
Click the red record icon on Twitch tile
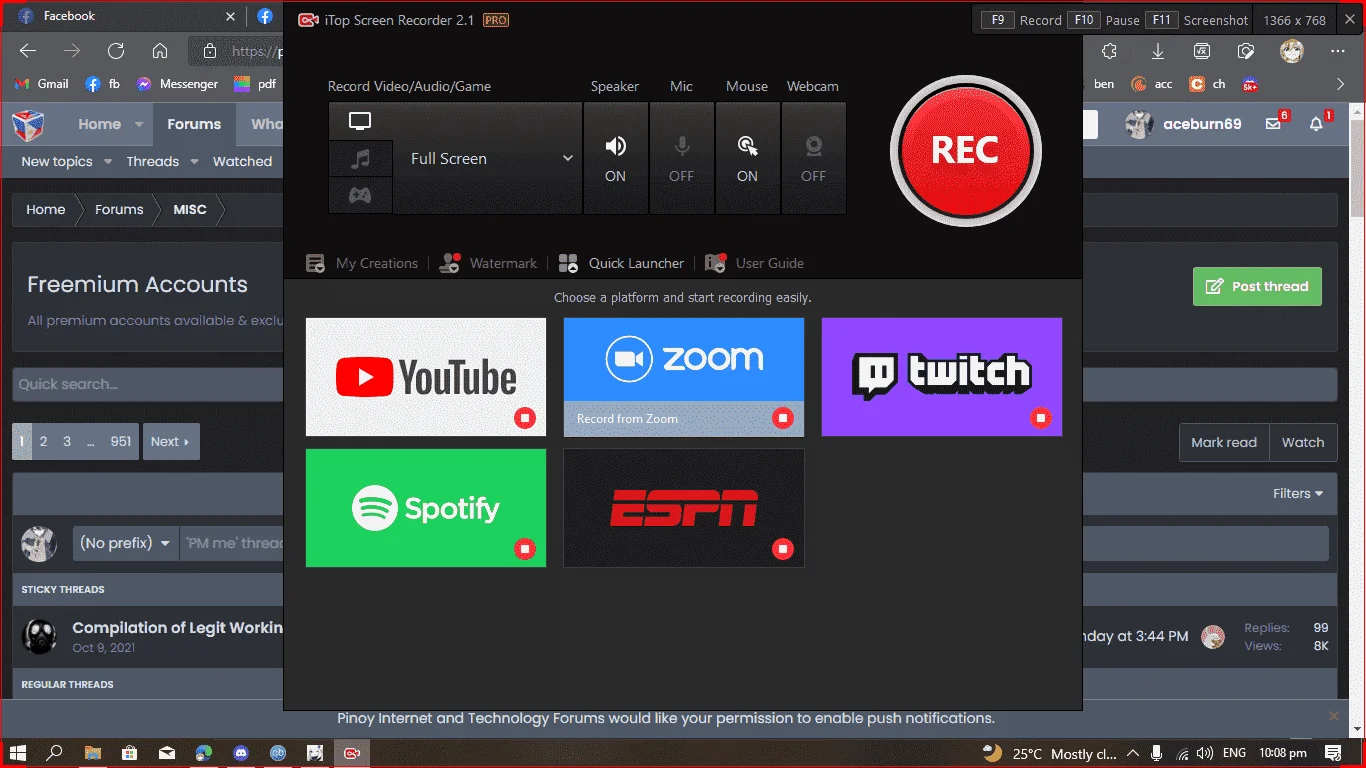point(1041,418)
